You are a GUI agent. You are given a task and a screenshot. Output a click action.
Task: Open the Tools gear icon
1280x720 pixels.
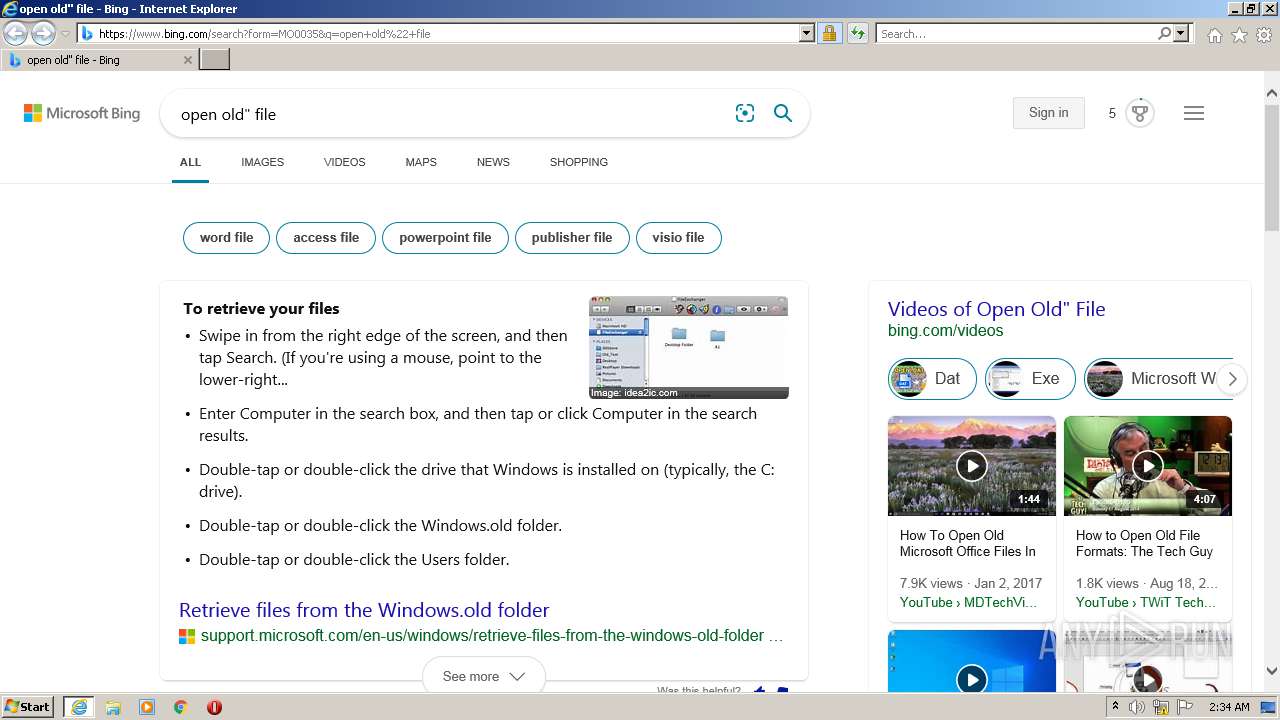coord(1264,35)
